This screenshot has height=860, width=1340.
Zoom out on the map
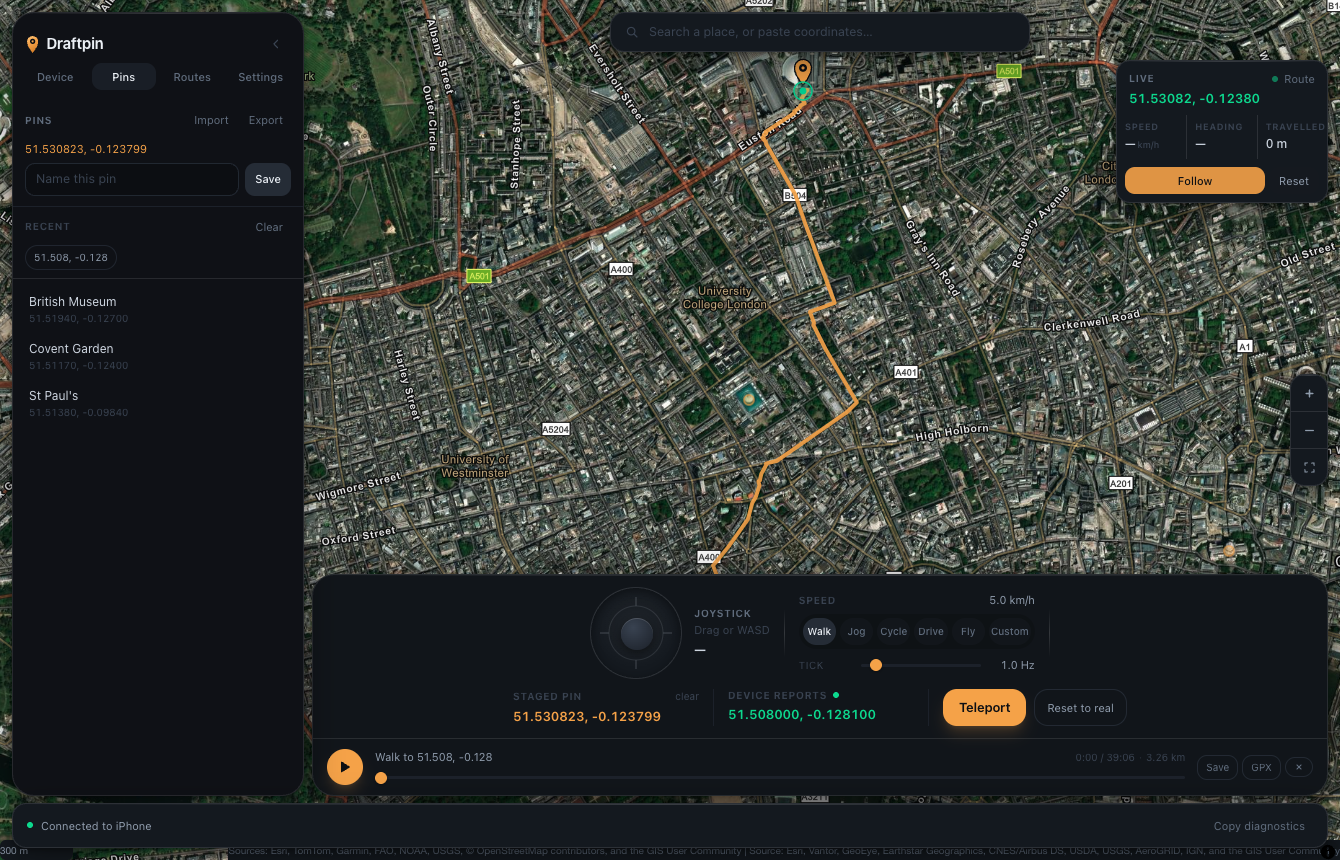1309,431
